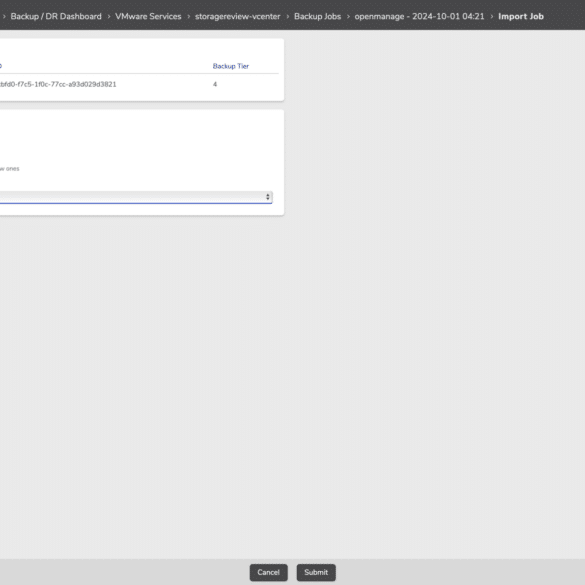Go to VMware Services breadcrumb
This screenshot has width=585, height=585.
point(148,16)
